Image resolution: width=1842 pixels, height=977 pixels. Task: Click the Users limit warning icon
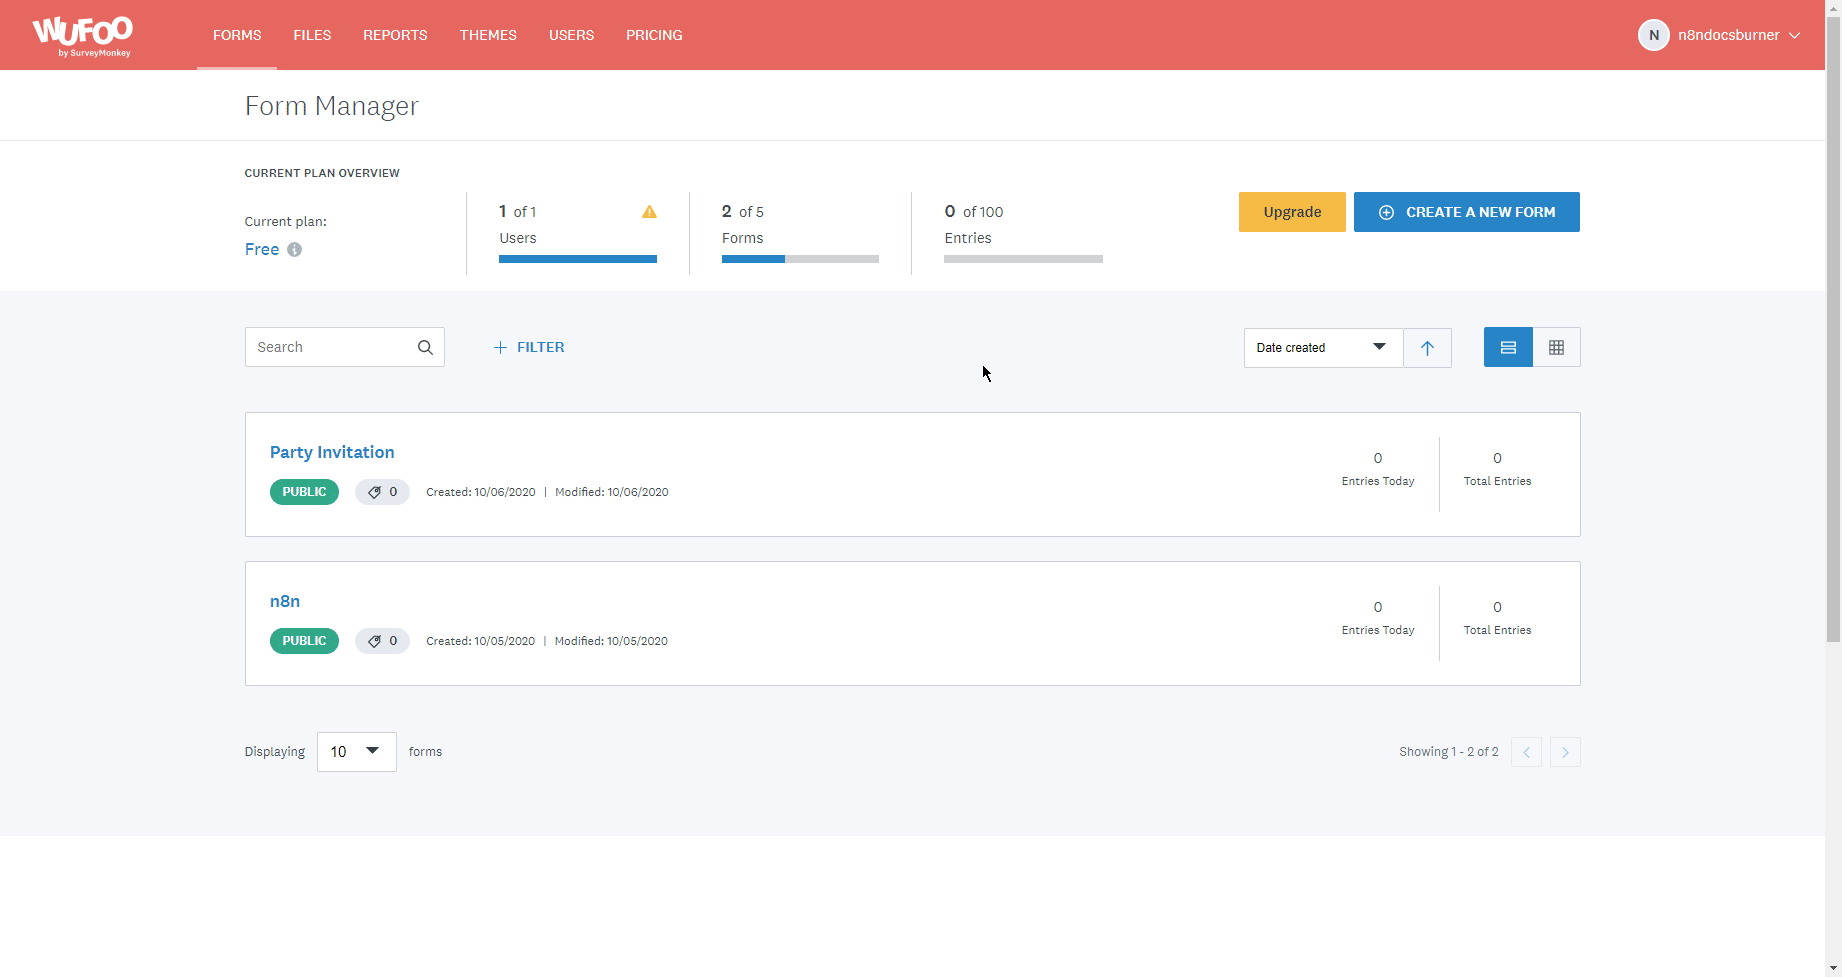(649, 212)
